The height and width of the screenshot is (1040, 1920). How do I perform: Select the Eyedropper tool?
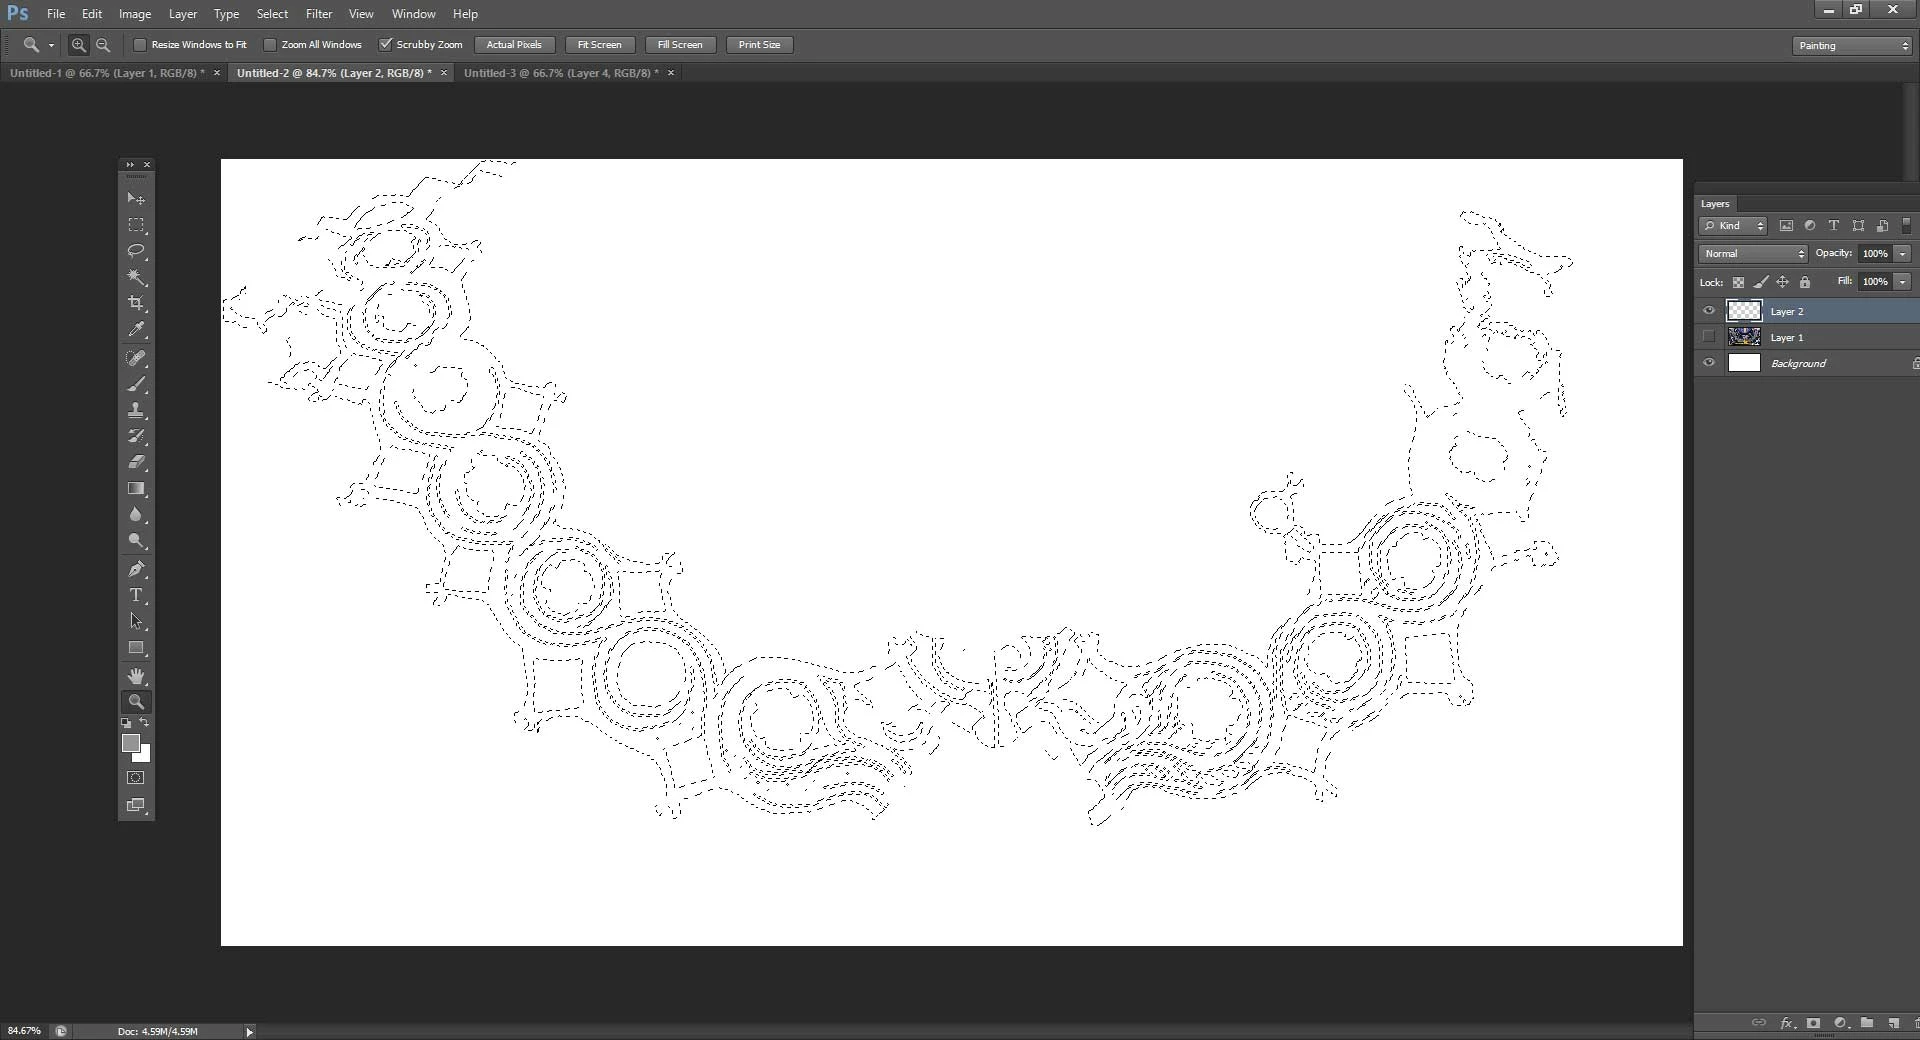pos(136,329)
